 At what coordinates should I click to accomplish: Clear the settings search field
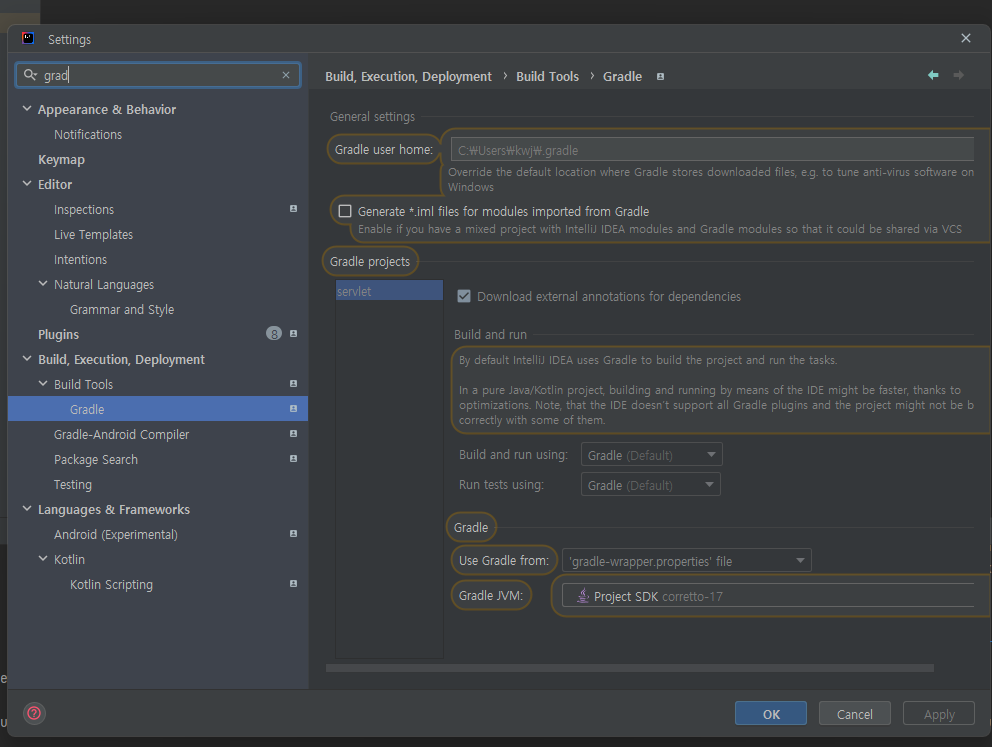coord(286,75)
